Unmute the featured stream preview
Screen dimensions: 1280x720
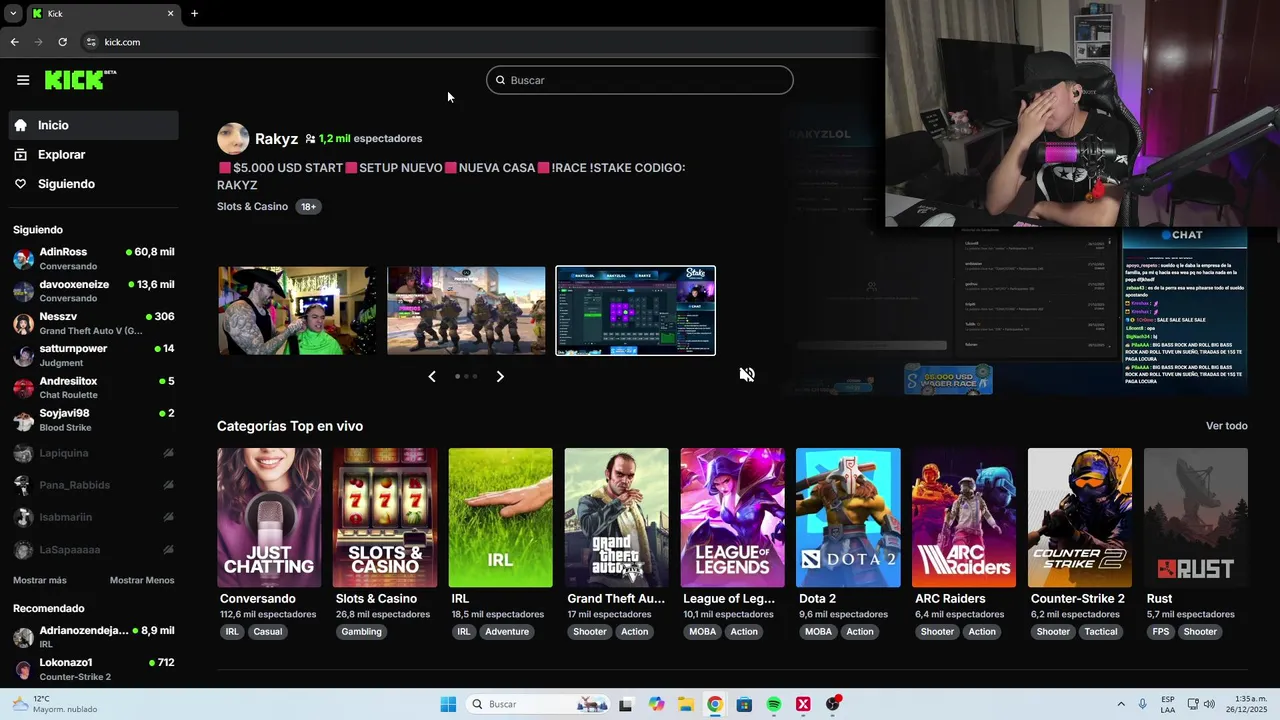[x=747, y=374]
